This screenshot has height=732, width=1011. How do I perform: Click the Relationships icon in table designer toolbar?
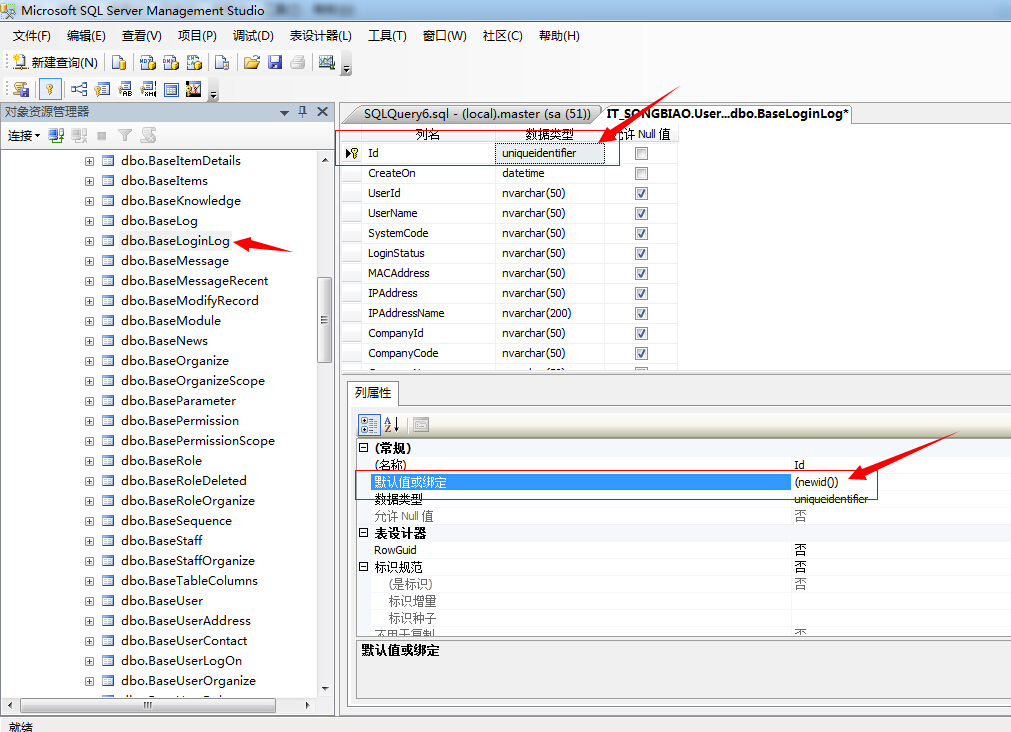[x=79, y=89]
